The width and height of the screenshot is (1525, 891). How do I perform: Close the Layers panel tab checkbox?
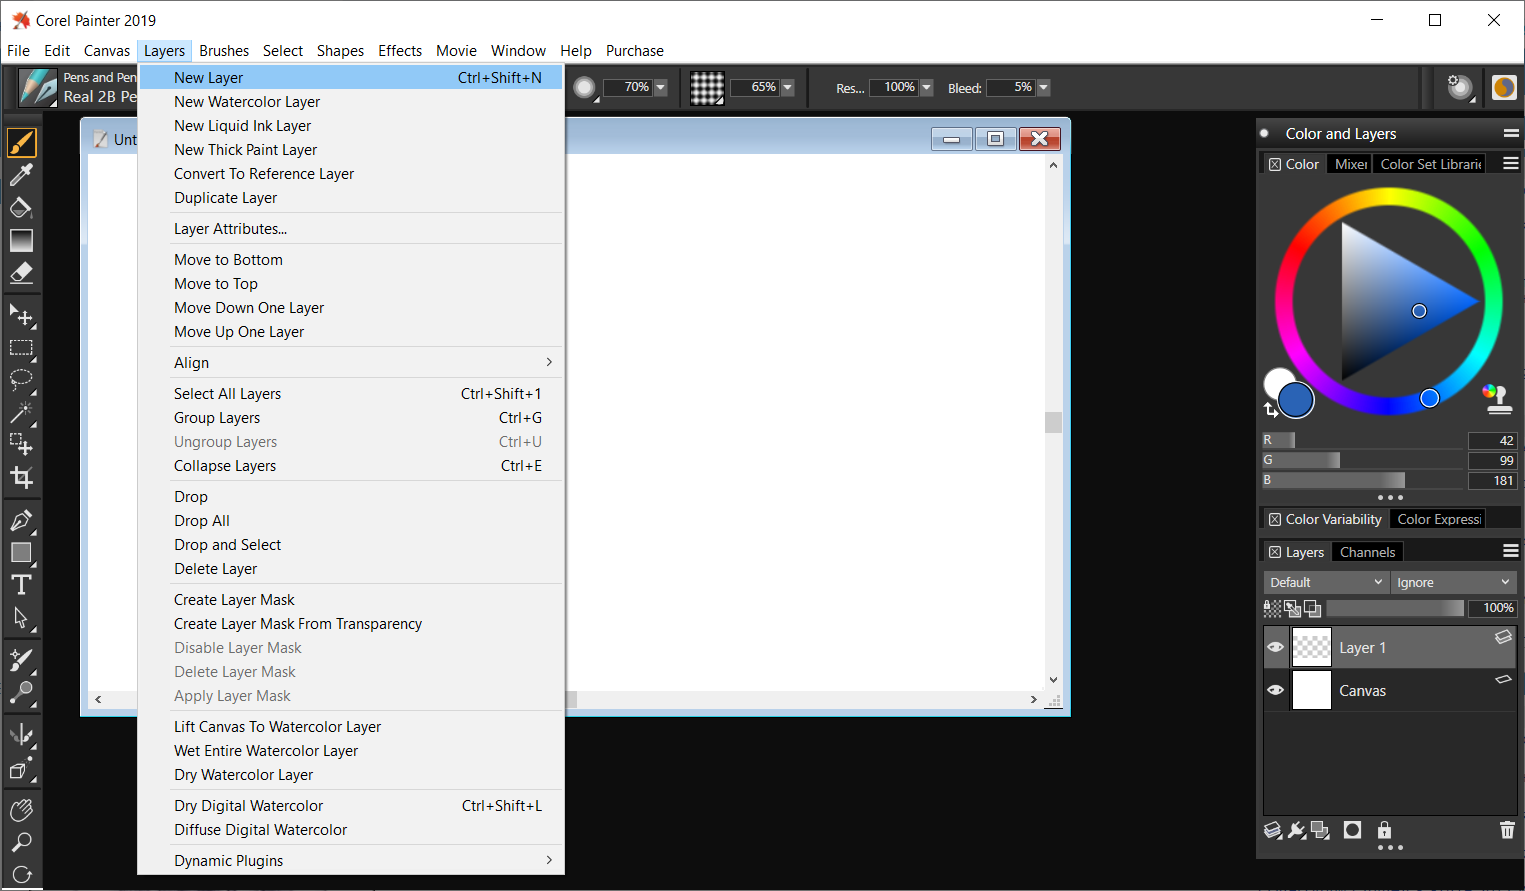(x=1275, y=552)
